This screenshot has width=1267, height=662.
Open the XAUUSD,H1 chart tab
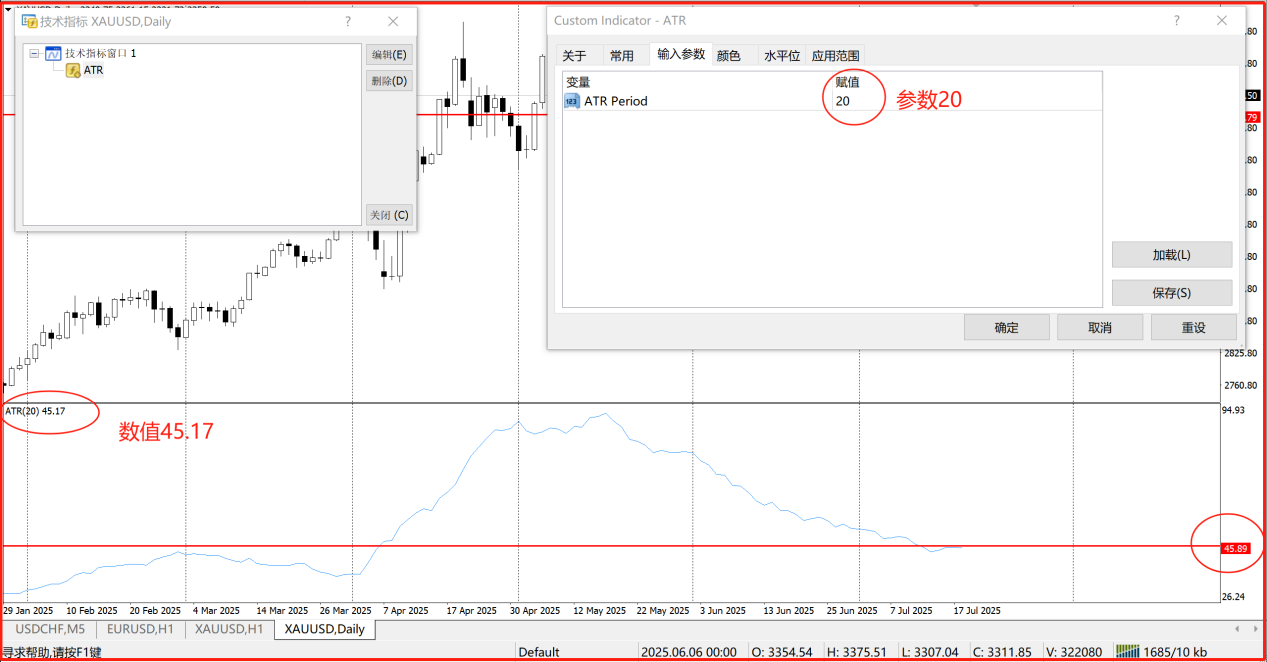coord(229,629)
